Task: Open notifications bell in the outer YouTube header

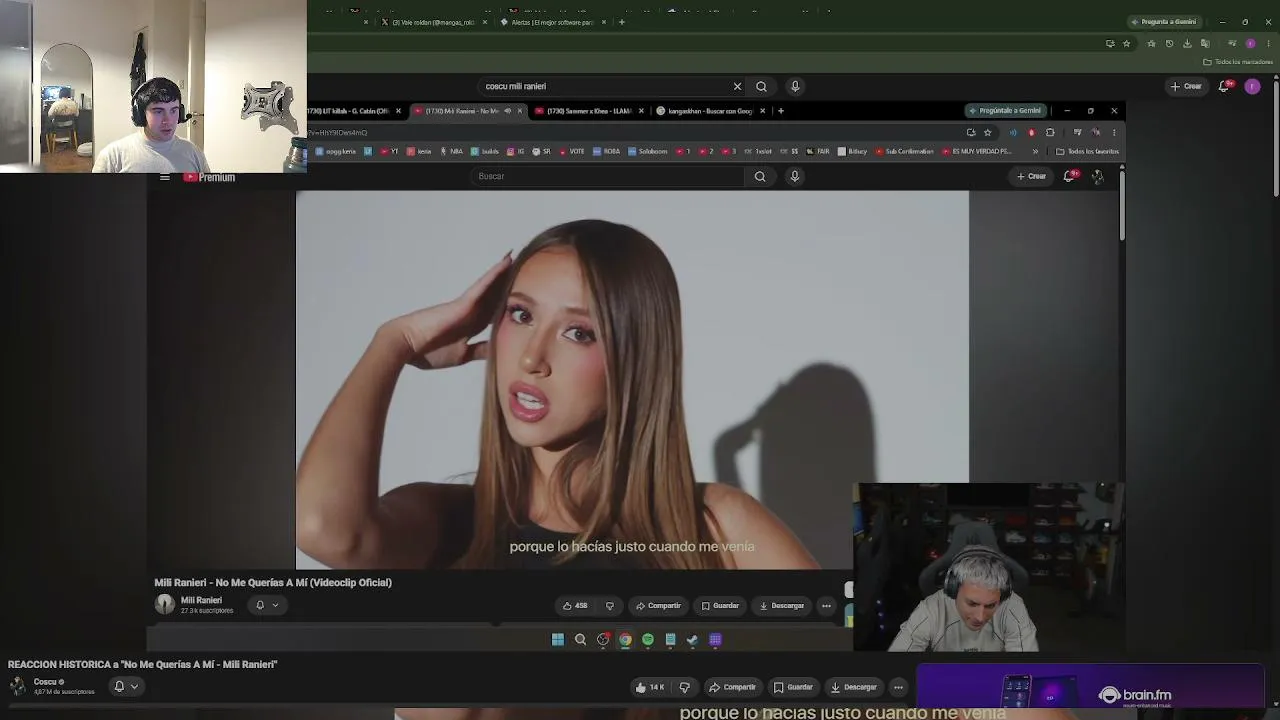Action: 1224,86
